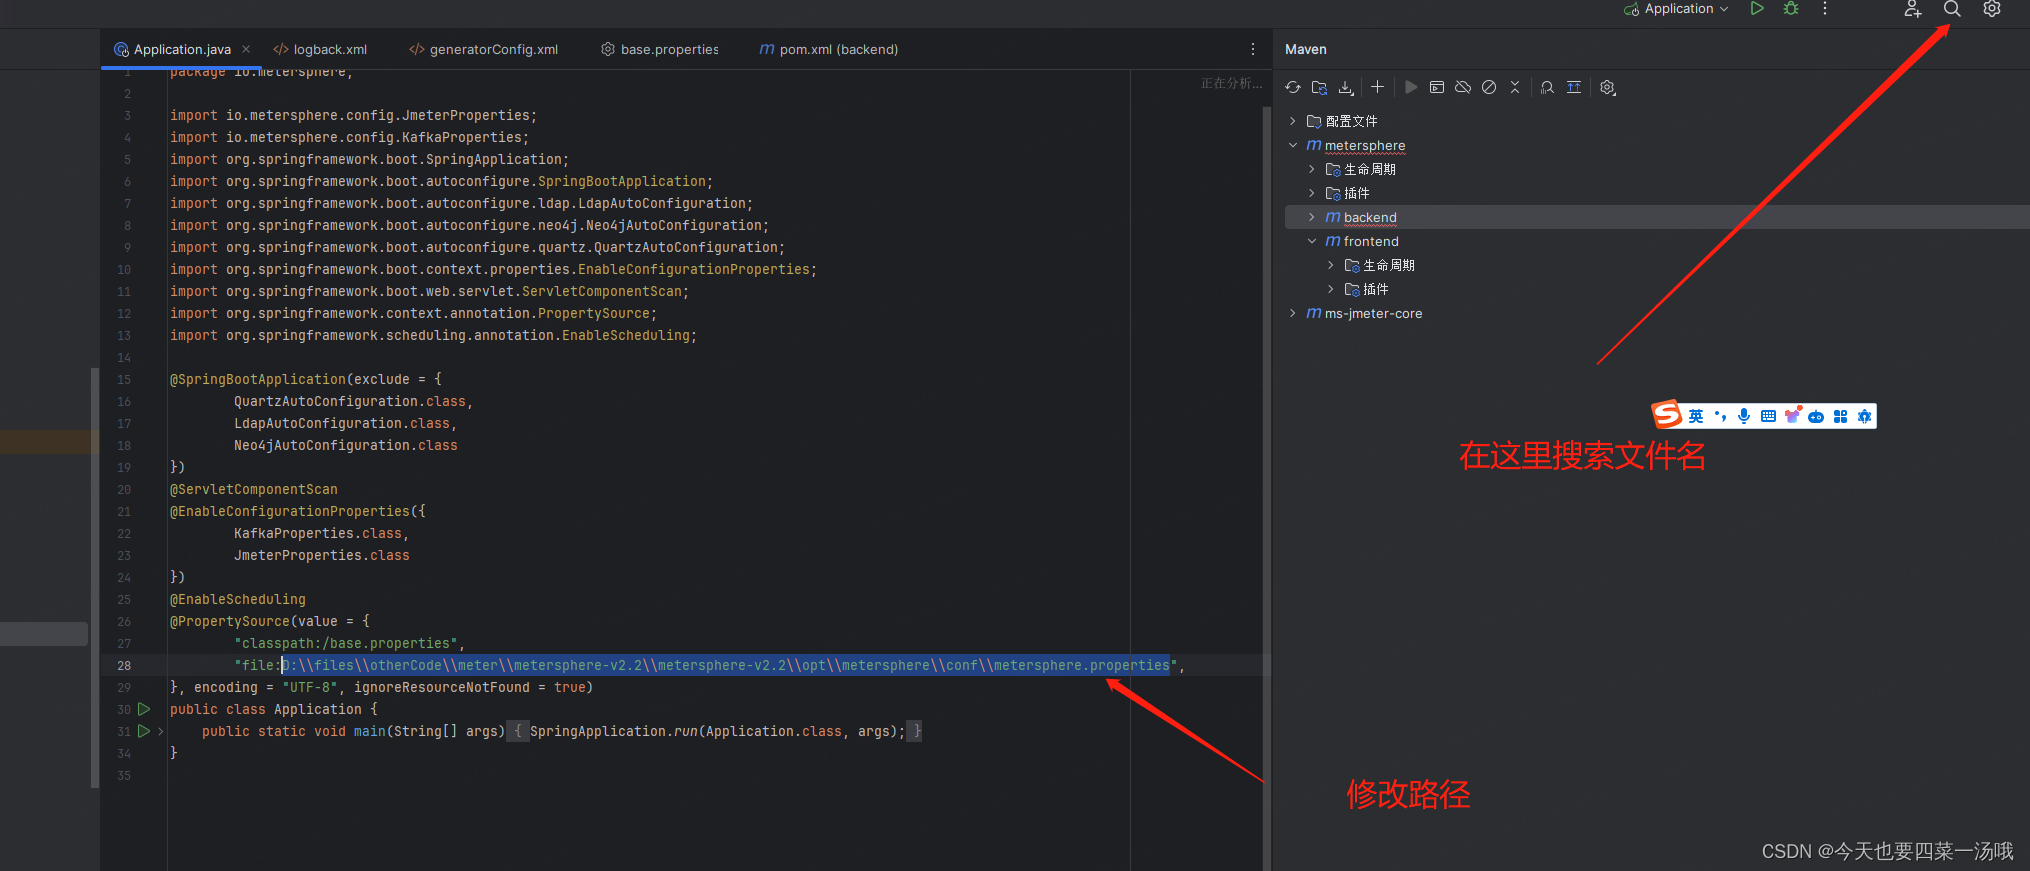Open editor tabs more-options menu
The height and width of the screenshot is (871, 2030).
pos(1252,49)
